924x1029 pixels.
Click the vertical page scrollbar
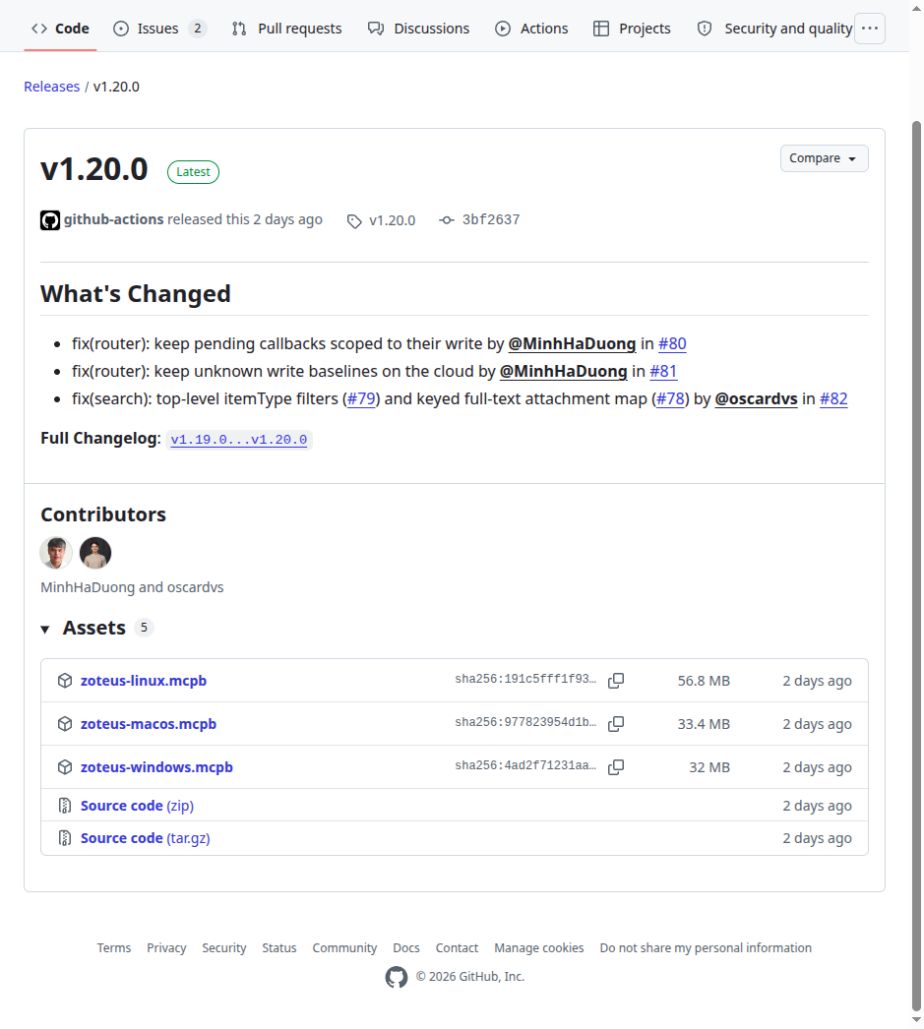pyautogui.click(x=916, y=566)
